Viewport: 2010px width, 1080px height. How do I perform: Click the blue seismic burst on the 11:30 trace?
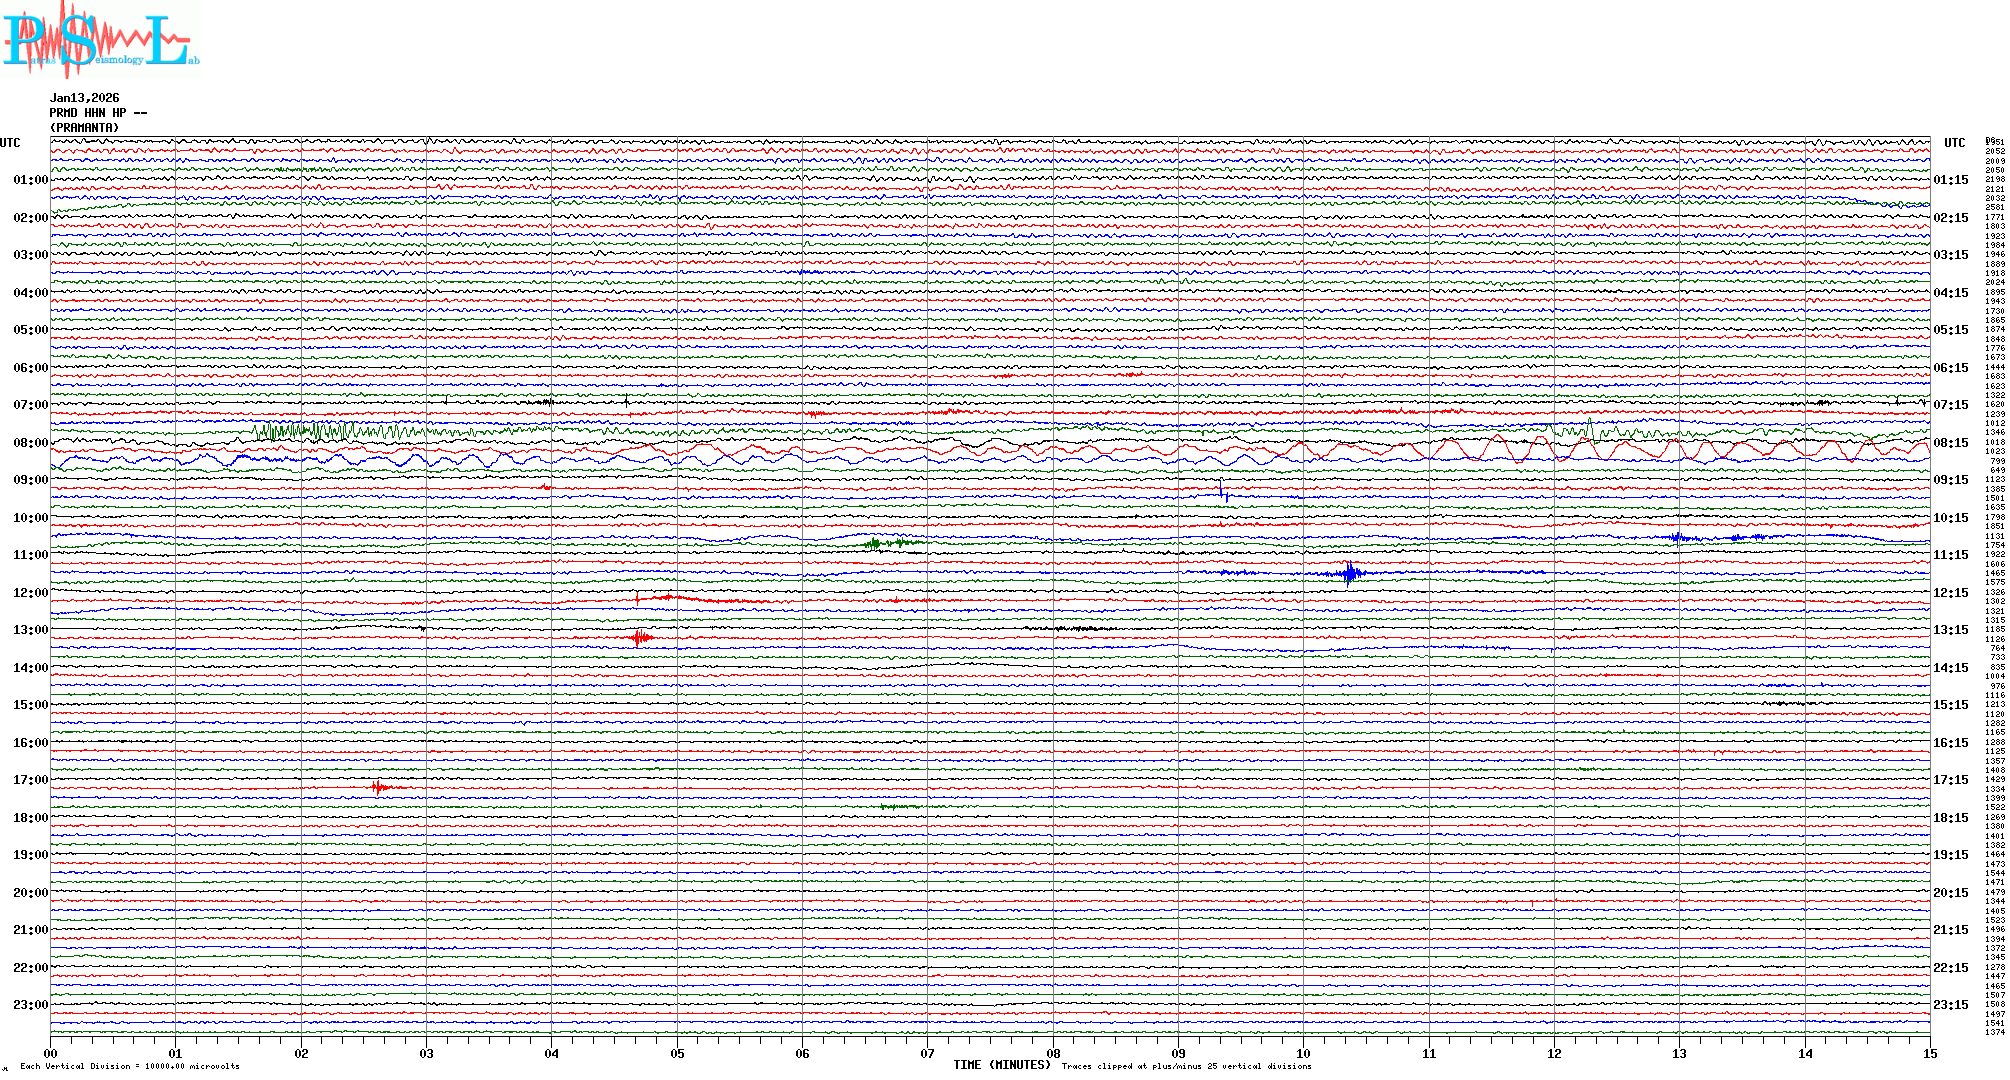(1350, 573)
